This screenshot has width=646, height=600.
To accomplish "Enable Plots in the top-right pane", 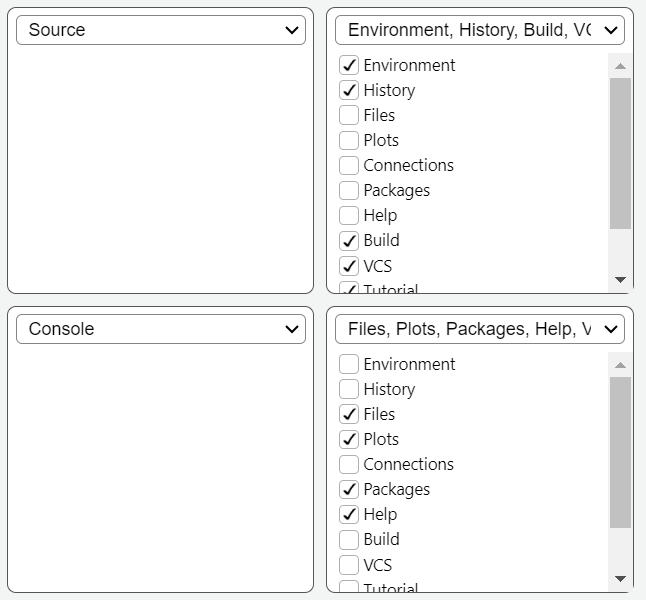I will (349, 140).
